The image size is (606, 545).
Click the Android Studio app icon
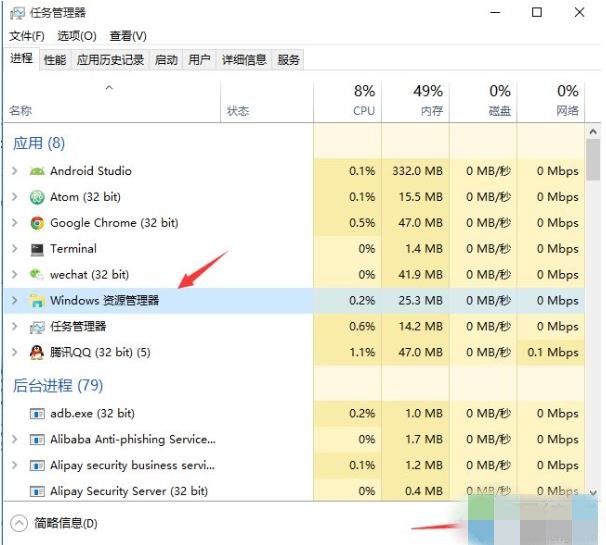coord(37,171)
